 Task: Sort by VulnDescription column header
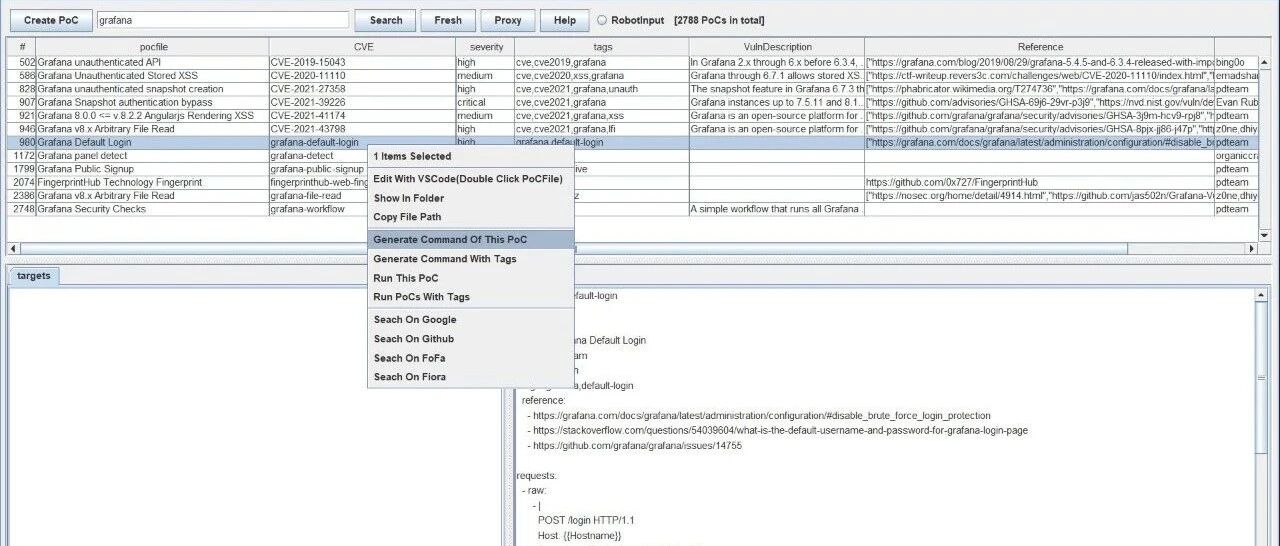coord(777,47)
